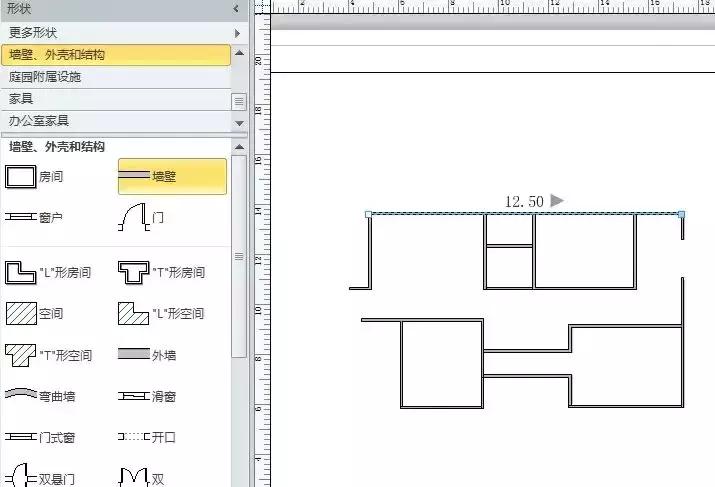
Task: Open 办公室家具 stencil tab
Action: pos(116,121)
